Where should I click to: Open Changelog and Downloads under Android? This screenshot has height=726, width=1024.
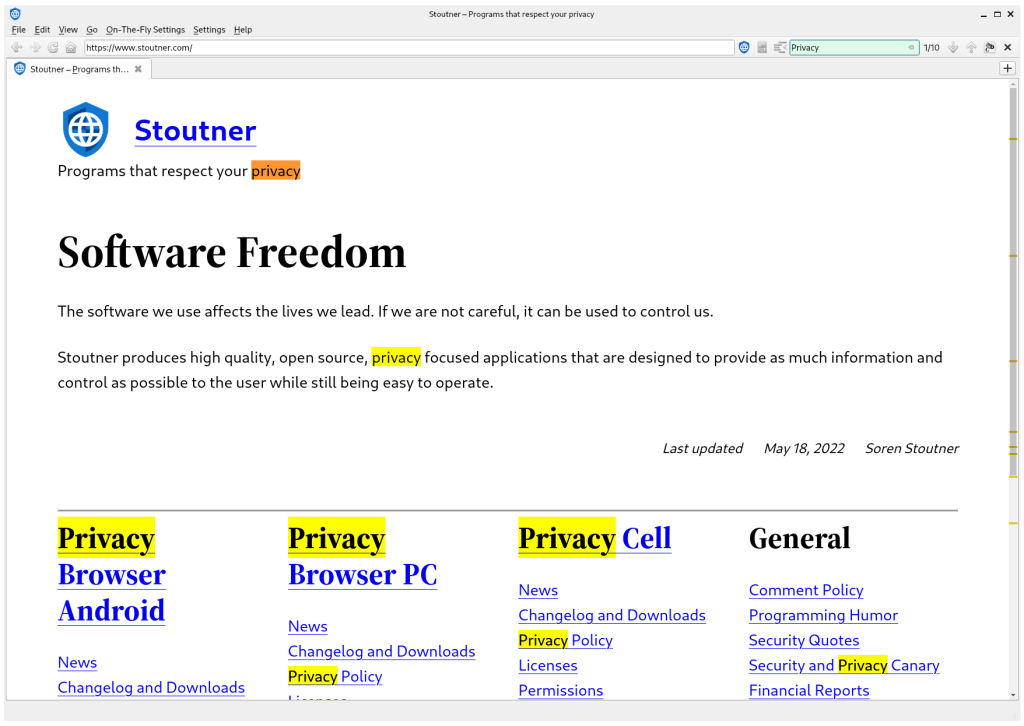click(151, 687)
